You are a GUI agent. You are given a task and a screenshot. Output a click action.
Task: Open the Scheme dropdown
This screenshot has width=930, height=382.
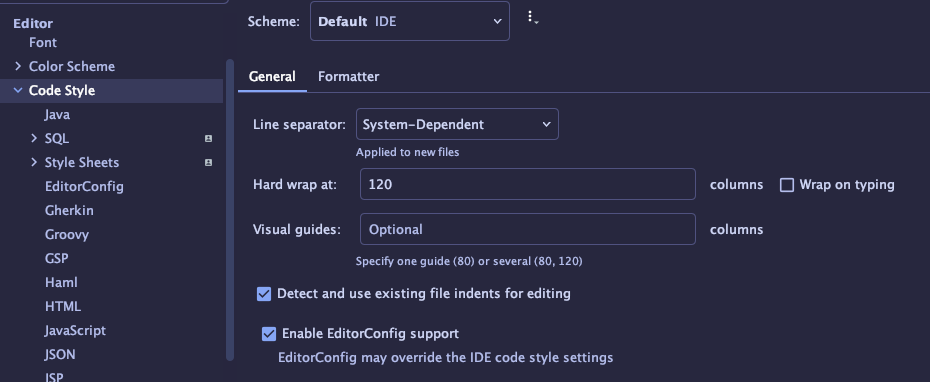(x=410, y=21)
